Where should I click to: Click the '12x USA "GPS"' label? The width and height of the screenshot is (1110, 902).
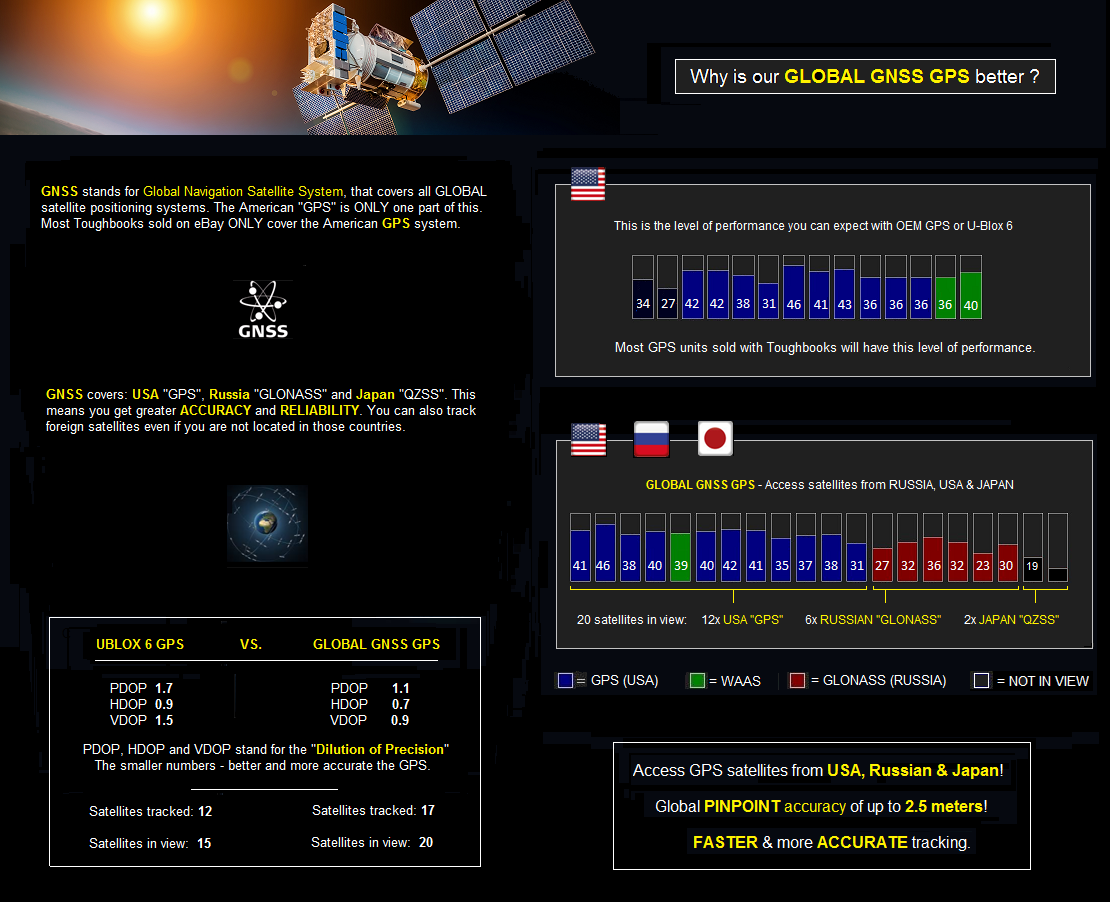click(743, 620)
